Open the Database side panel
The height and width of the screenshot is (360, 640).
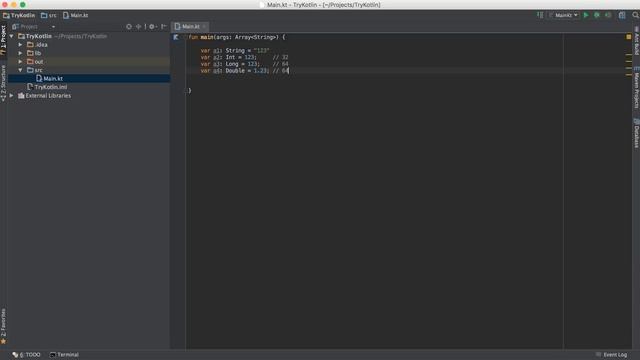[x=636, y=133]
